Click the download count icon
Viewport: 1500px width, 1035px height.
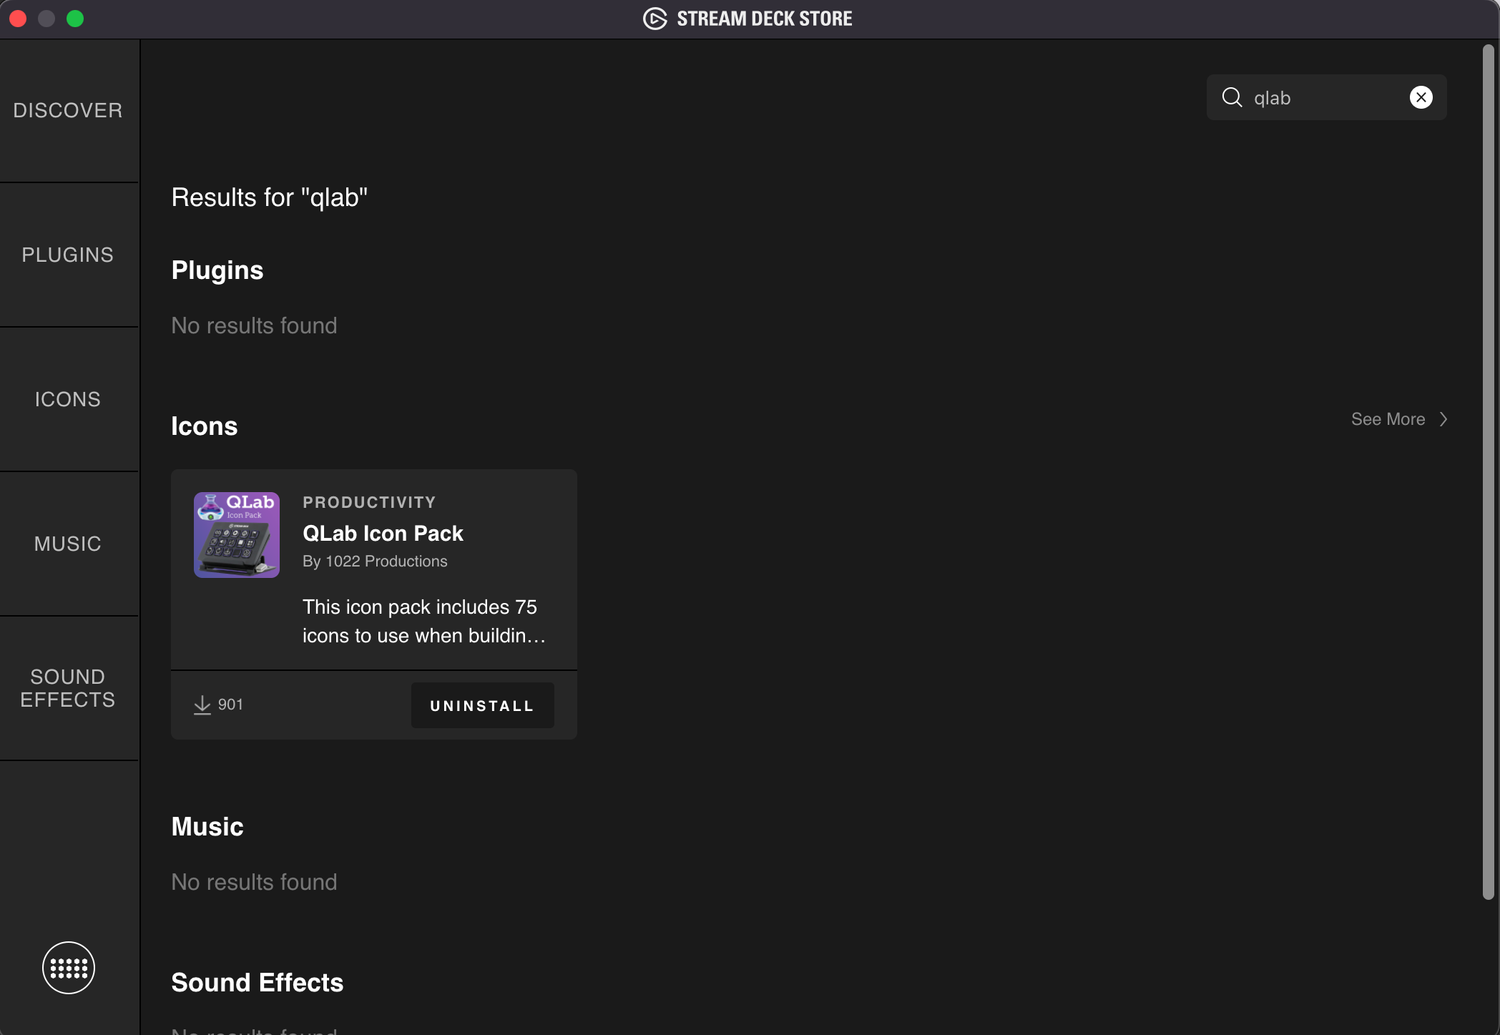tap(202, 705)
